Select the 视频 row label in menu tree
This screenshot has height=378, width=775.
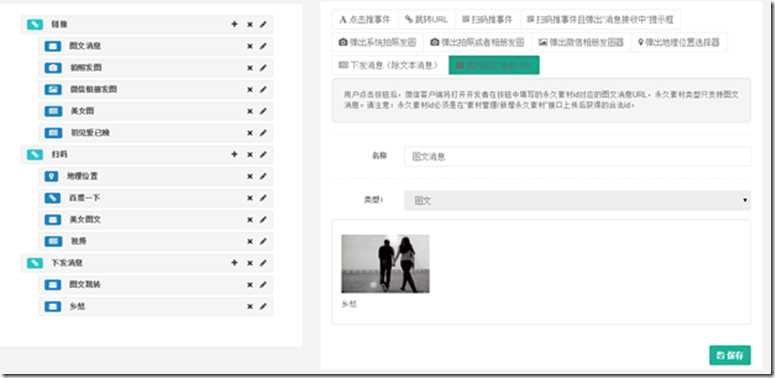coord(79,241)
